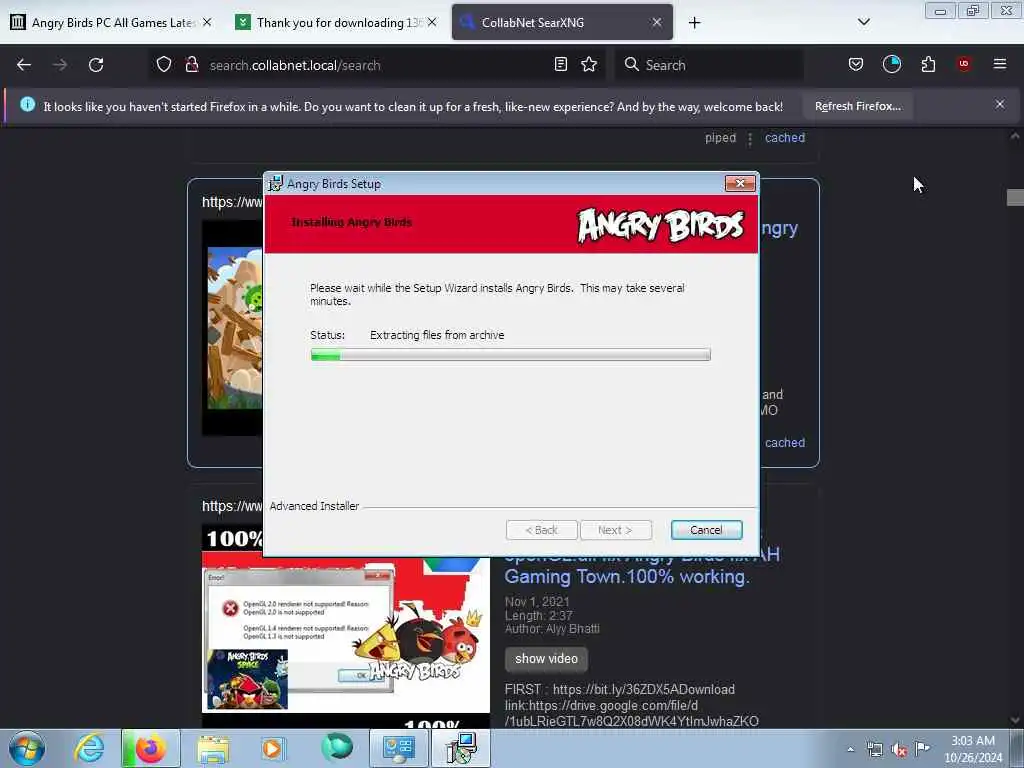This screenshot has width=1024, height=768.
Task: Open a new tab with plus button
Action: coord(694,23)
